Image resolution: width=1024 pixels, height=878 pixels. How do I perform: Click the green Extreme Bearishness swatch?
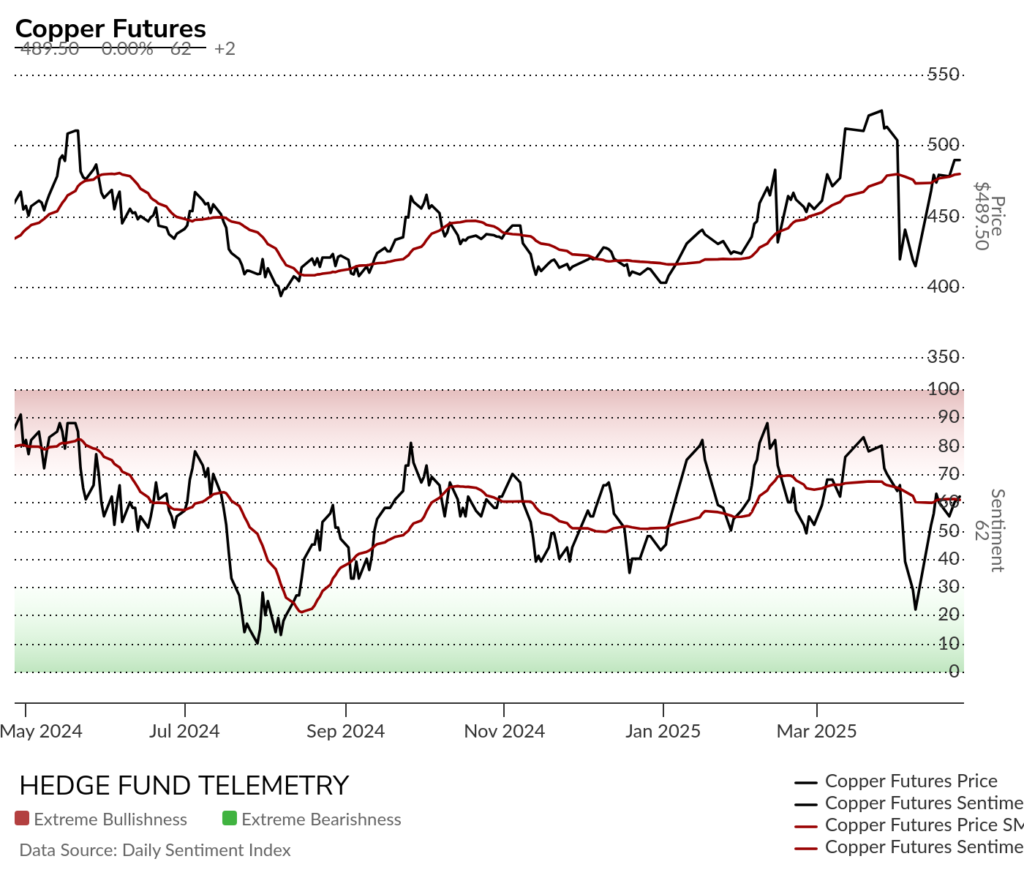[x=229, y=818]
